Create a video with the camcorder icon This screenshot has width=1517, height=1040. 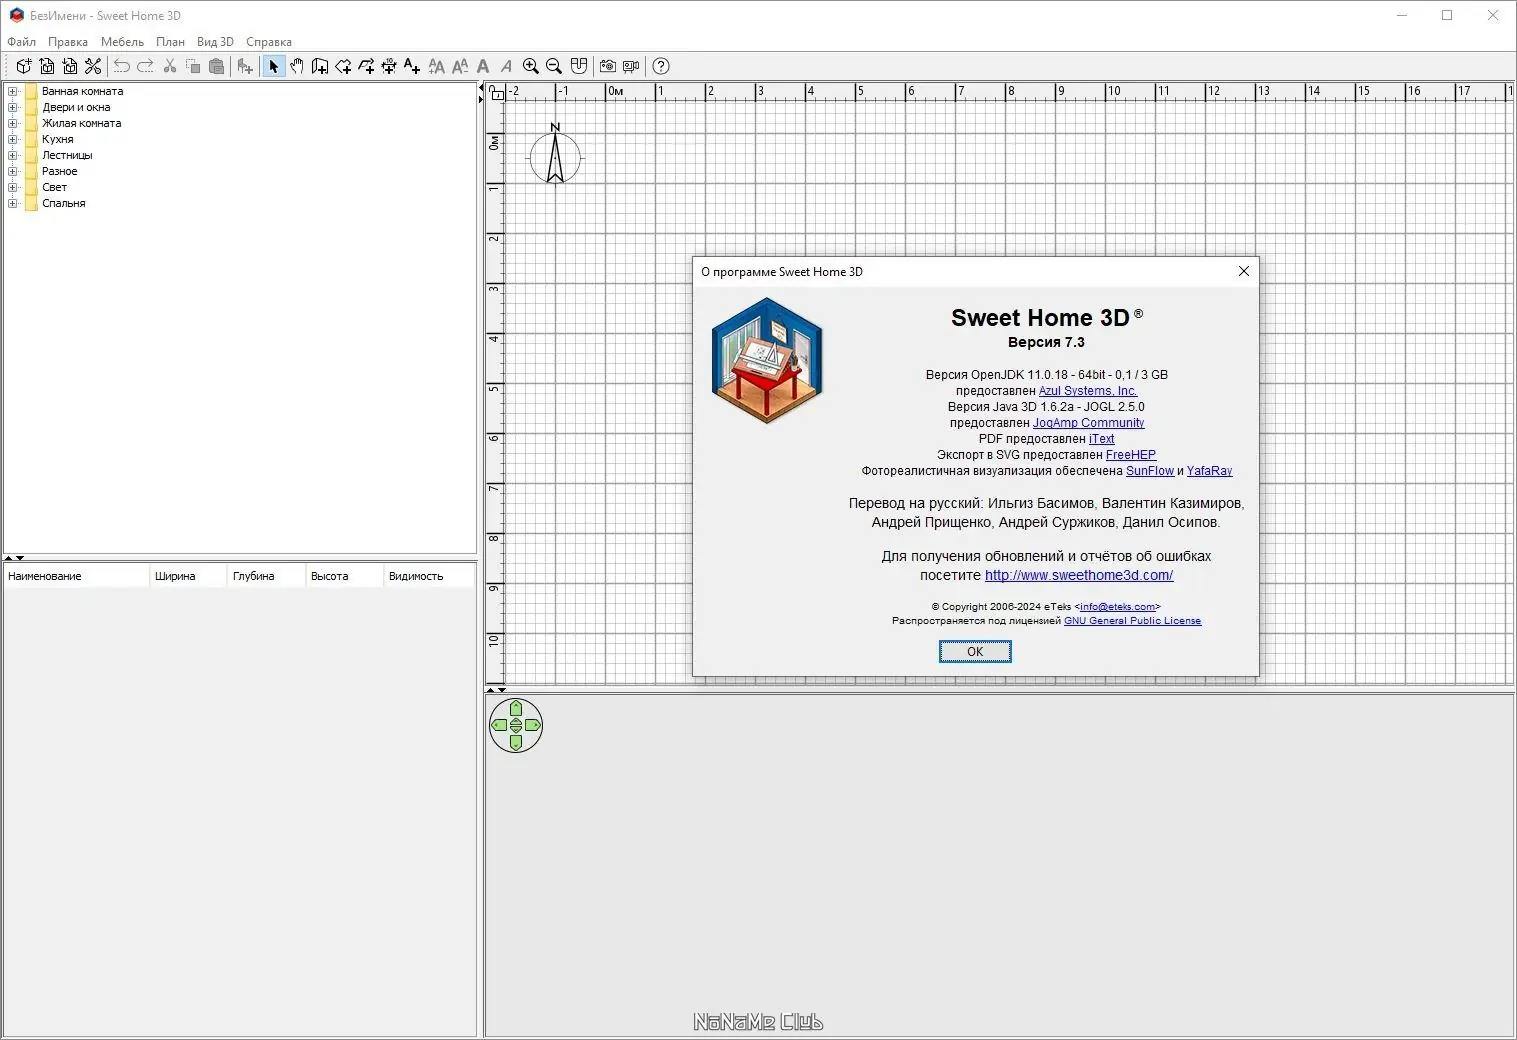(631, 66)
